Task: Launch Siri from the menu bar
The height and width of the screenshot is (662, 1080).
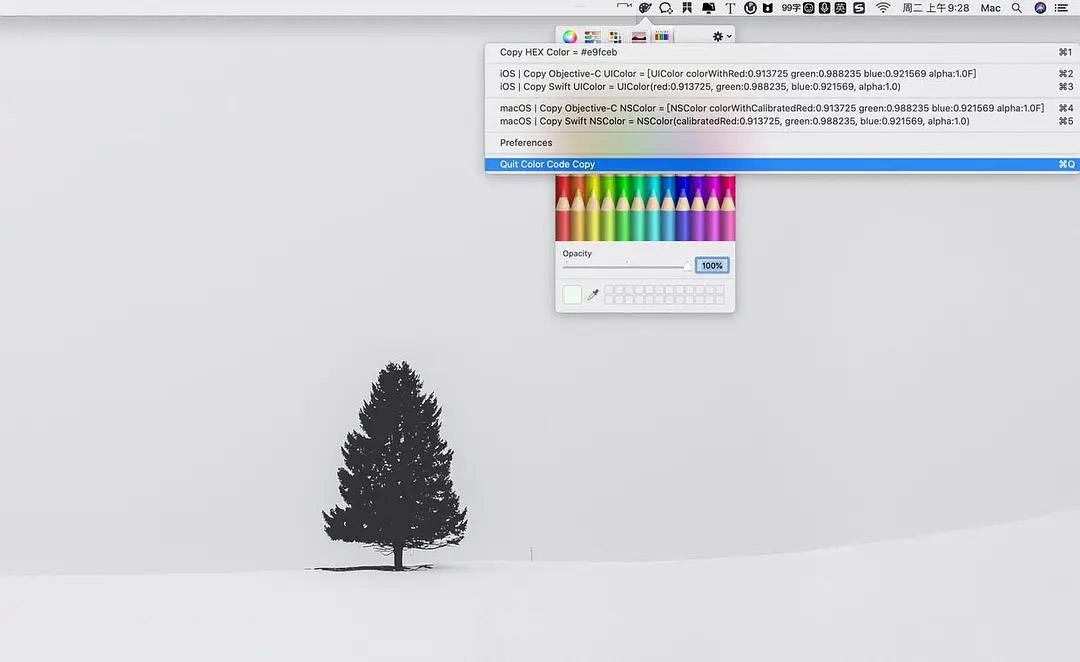Action: coord(1040,8)
